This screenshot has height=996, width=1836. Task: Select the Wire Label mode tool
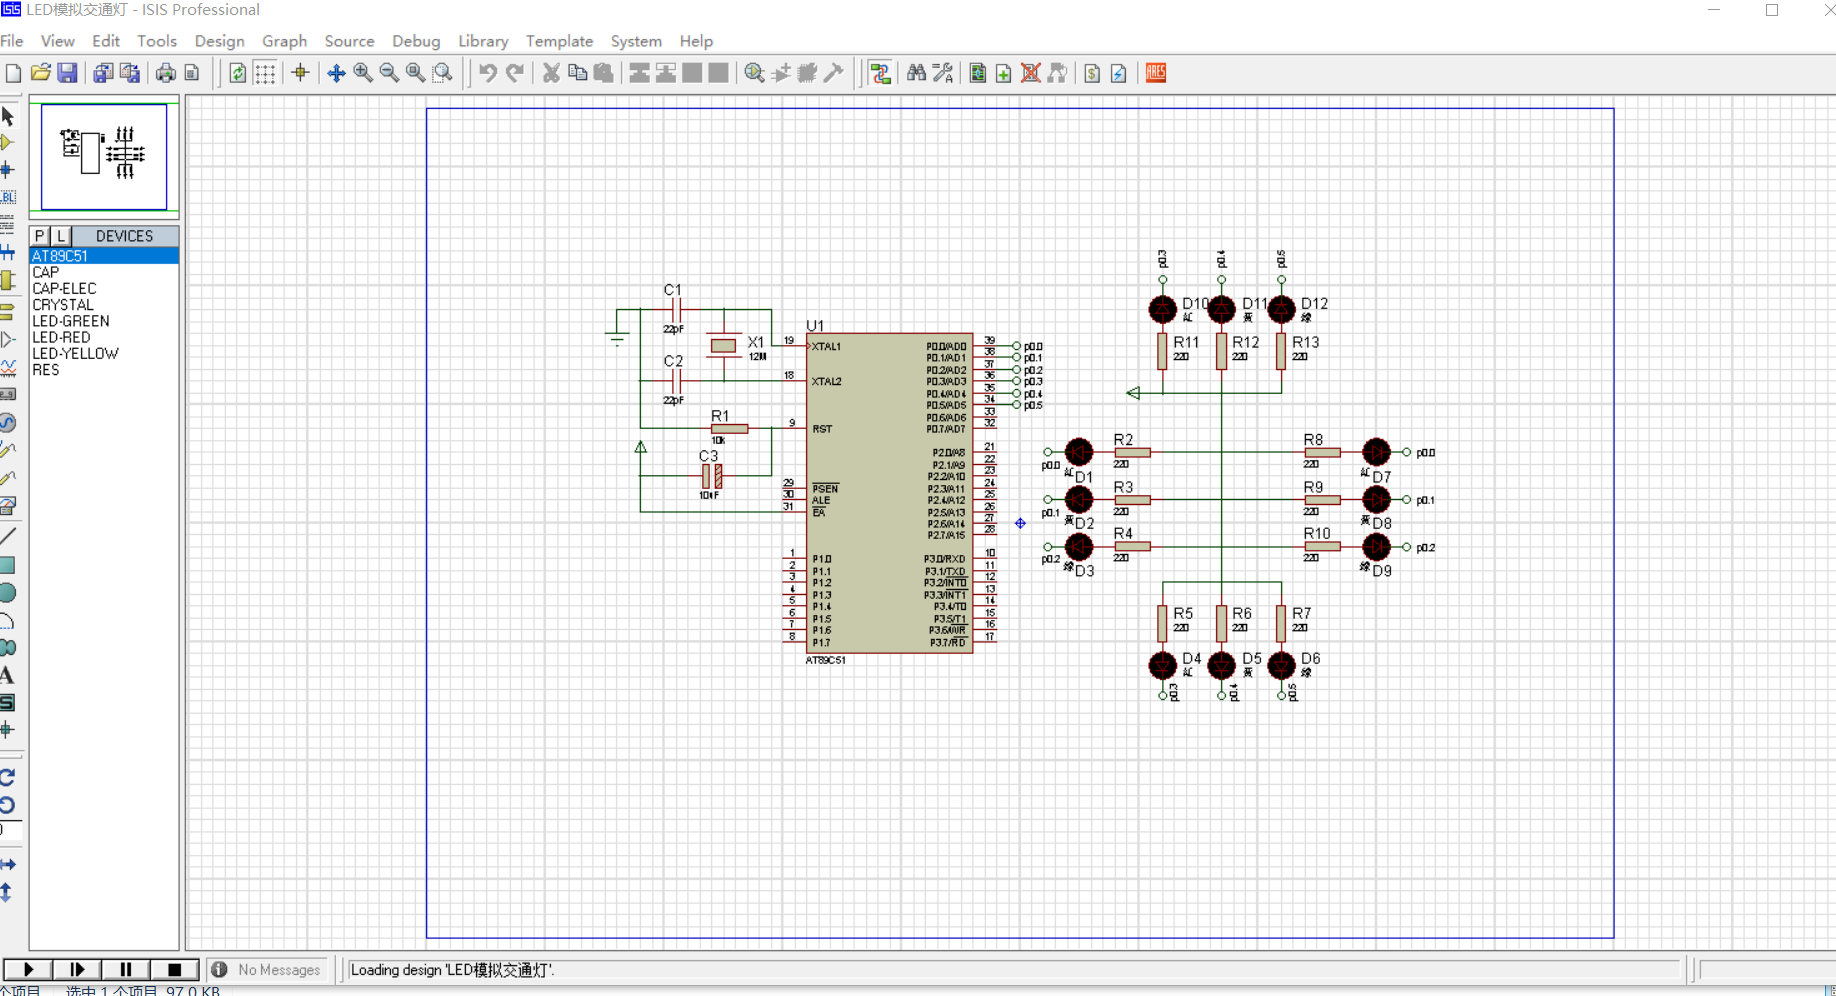(x=8, y=197)
